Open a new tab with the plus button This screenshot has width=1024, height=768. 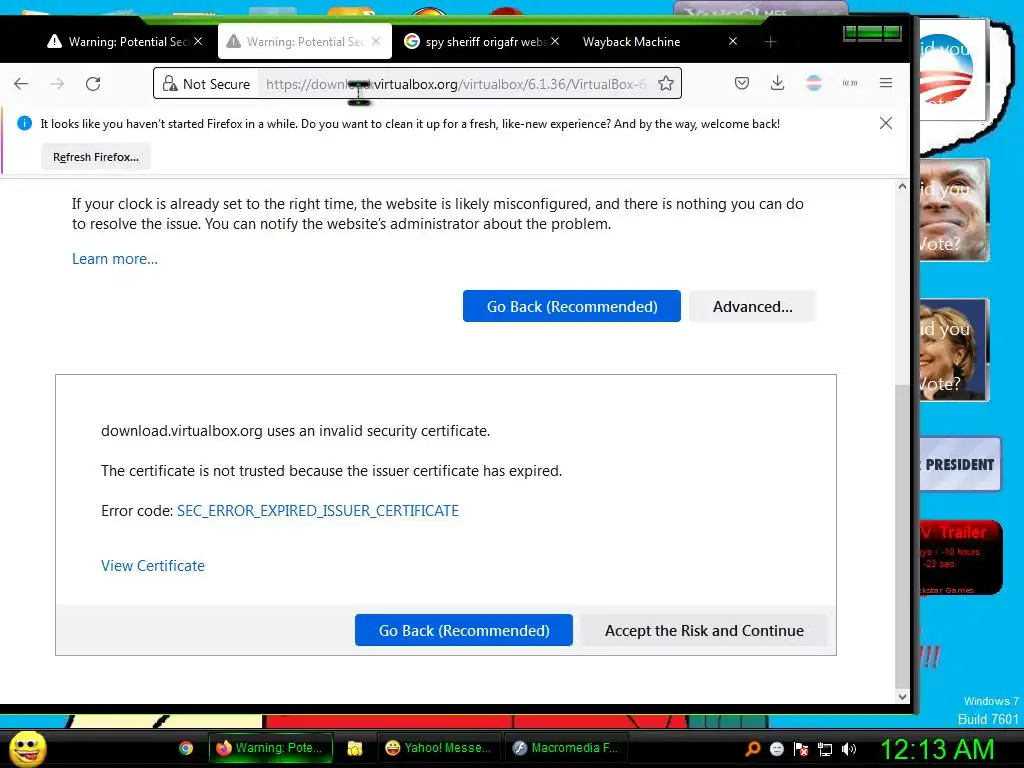click(x=770, y=42)
